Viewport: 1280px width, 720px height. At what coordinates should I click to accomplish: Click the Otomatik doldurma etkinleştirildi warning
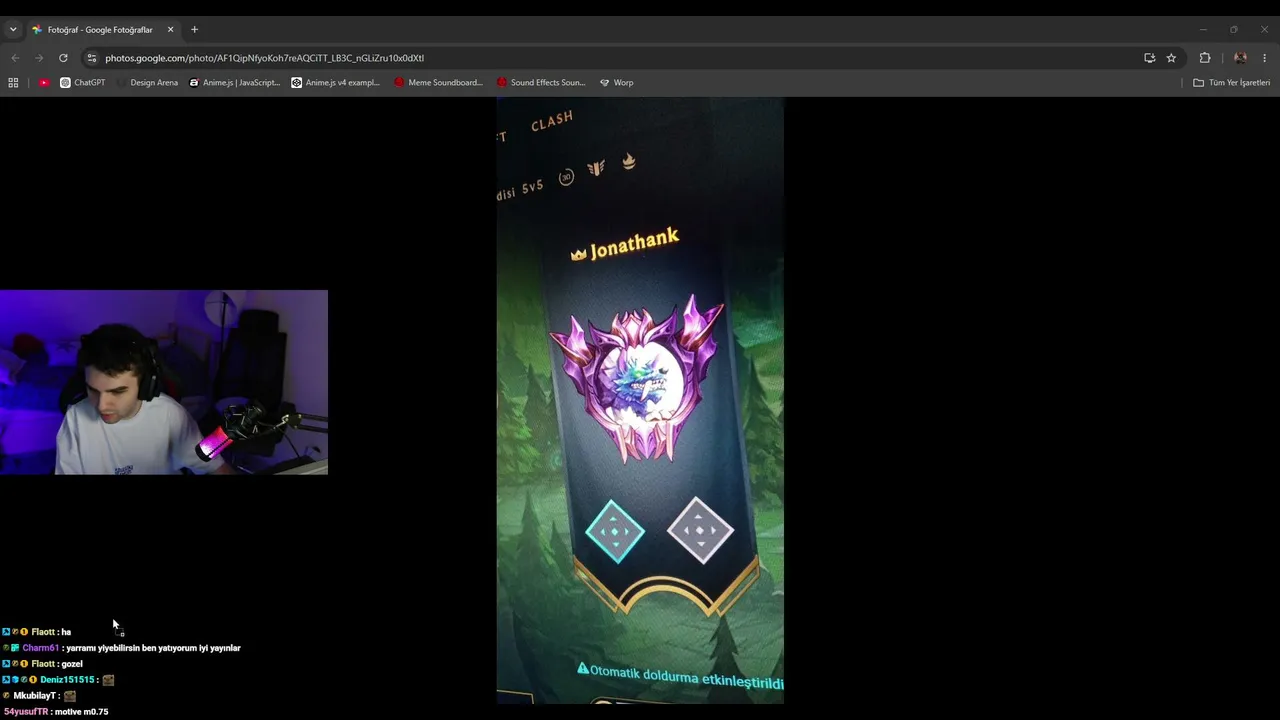point(681,676)
